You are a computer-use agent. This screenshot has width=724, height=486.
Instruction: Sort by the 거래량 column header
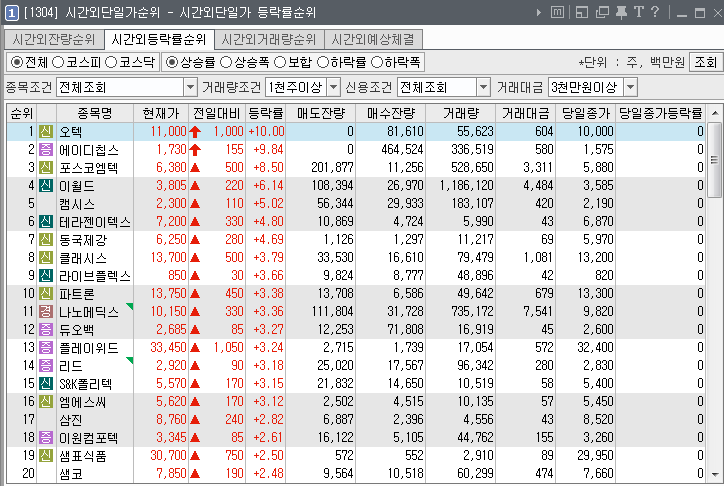tap(460, 113)
